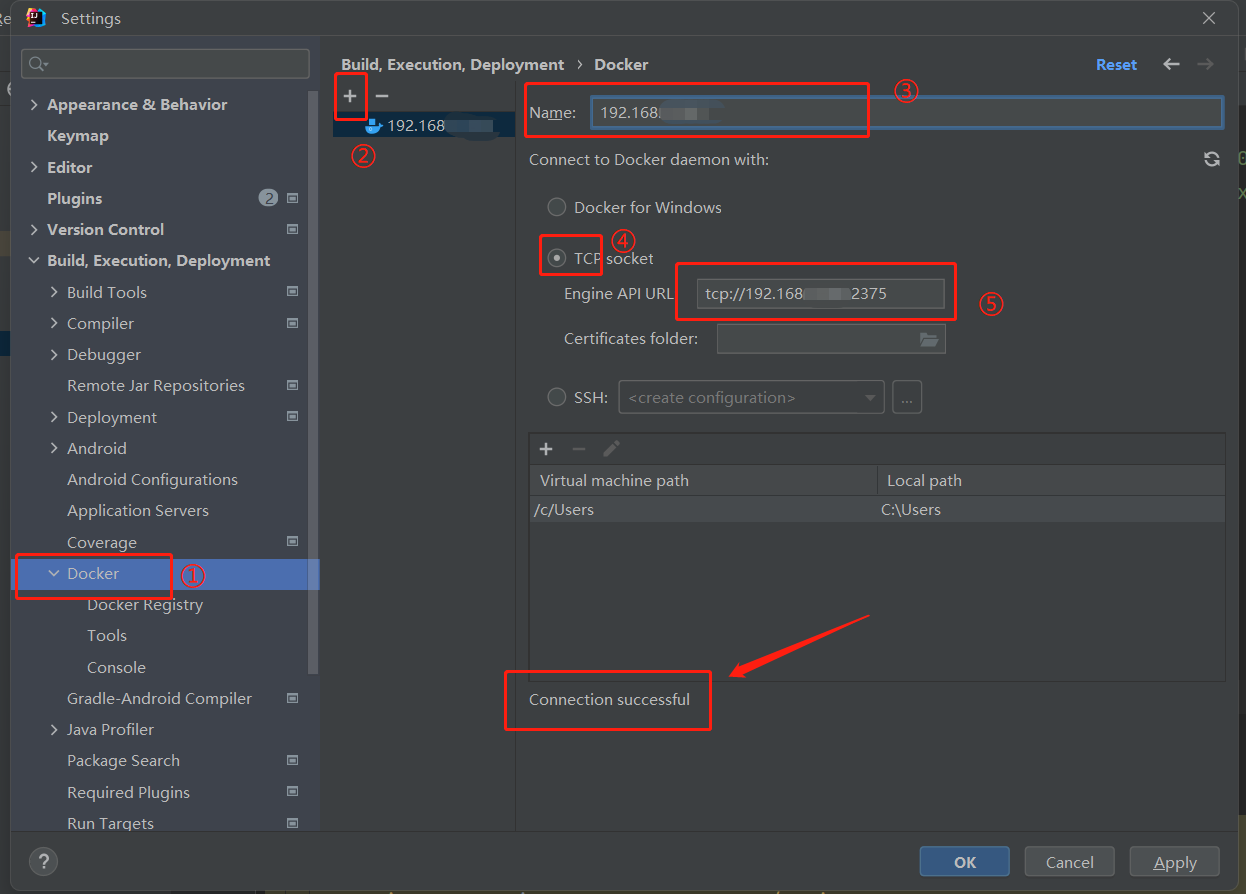This screenshot has width=1246, height=894.
Task: Navigate back using the left arrow
Action: click(x=1171, y=64)
